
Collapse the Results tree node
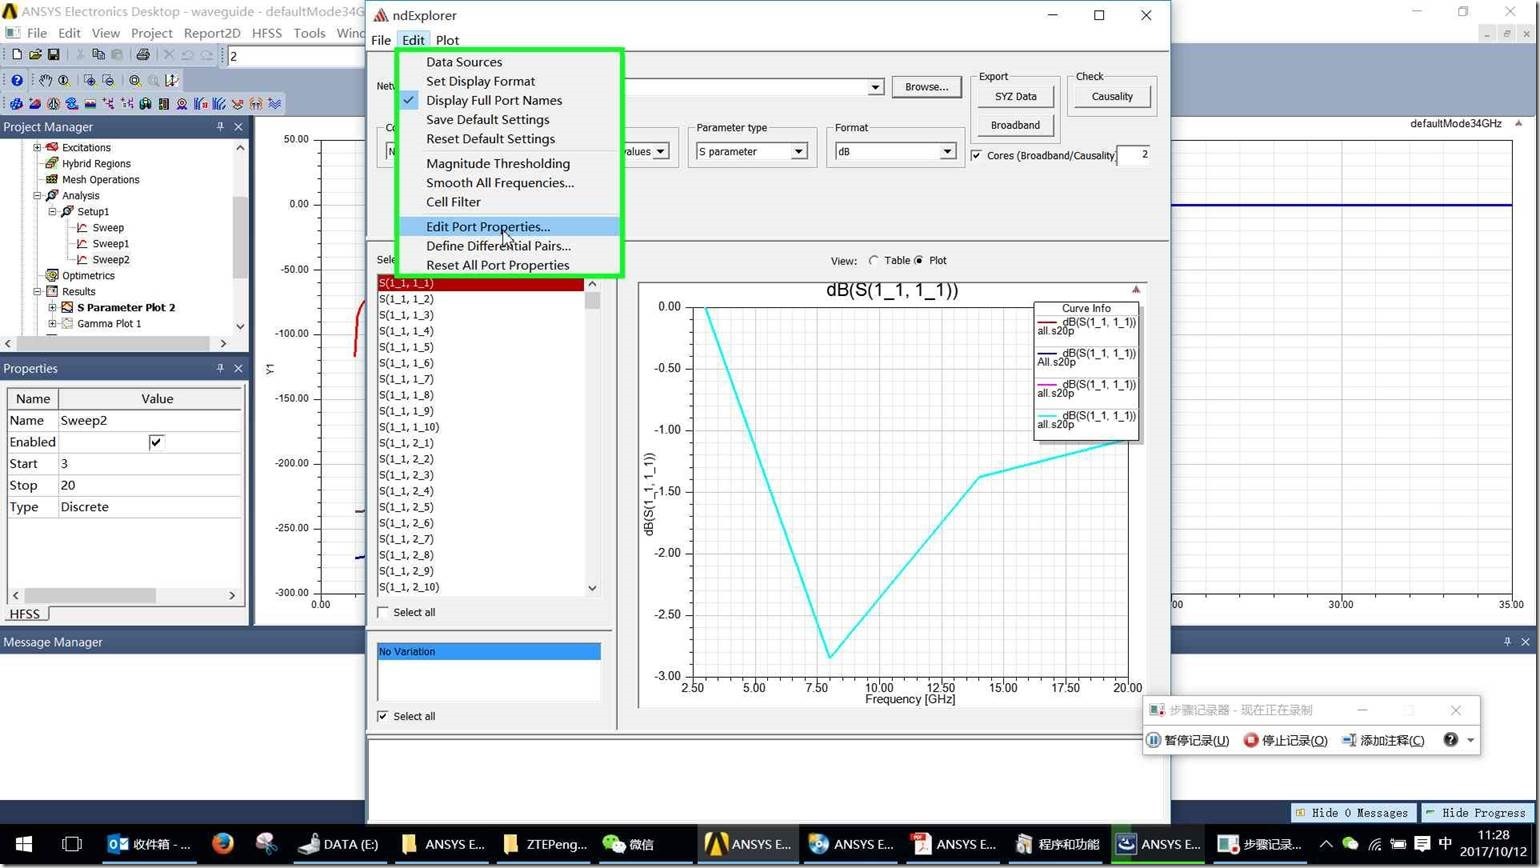(x=37, y=291)
